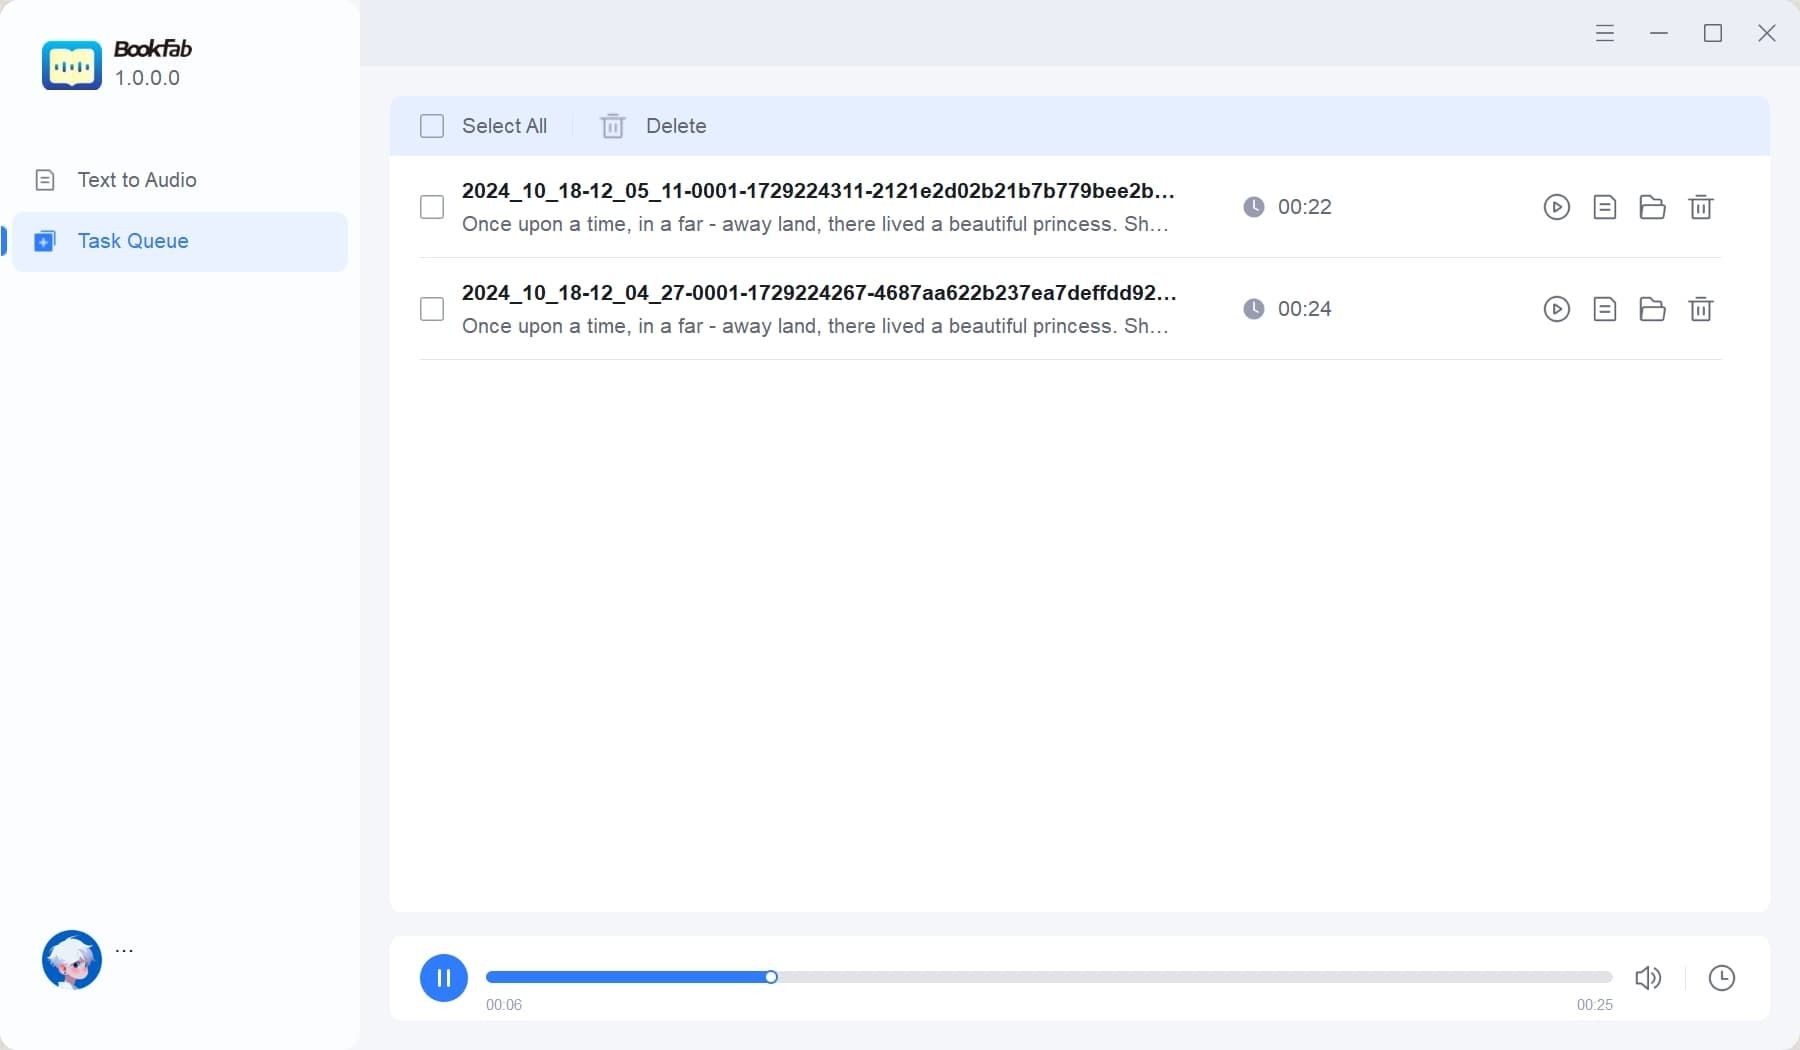The width and height of the screenshot is (1800, 1050).
Task: Click version number 1.0.0.0
Action: coord(147,78)
